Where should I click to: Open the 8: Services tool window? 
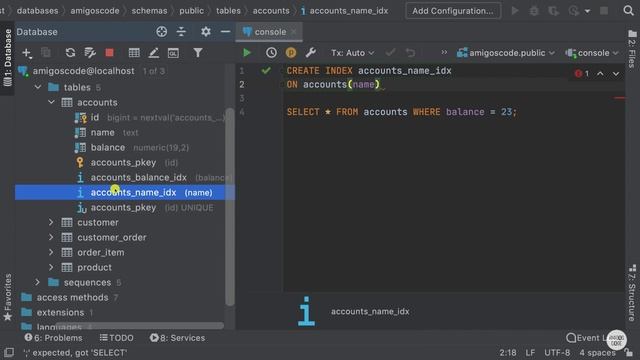(x=178, y=338)
